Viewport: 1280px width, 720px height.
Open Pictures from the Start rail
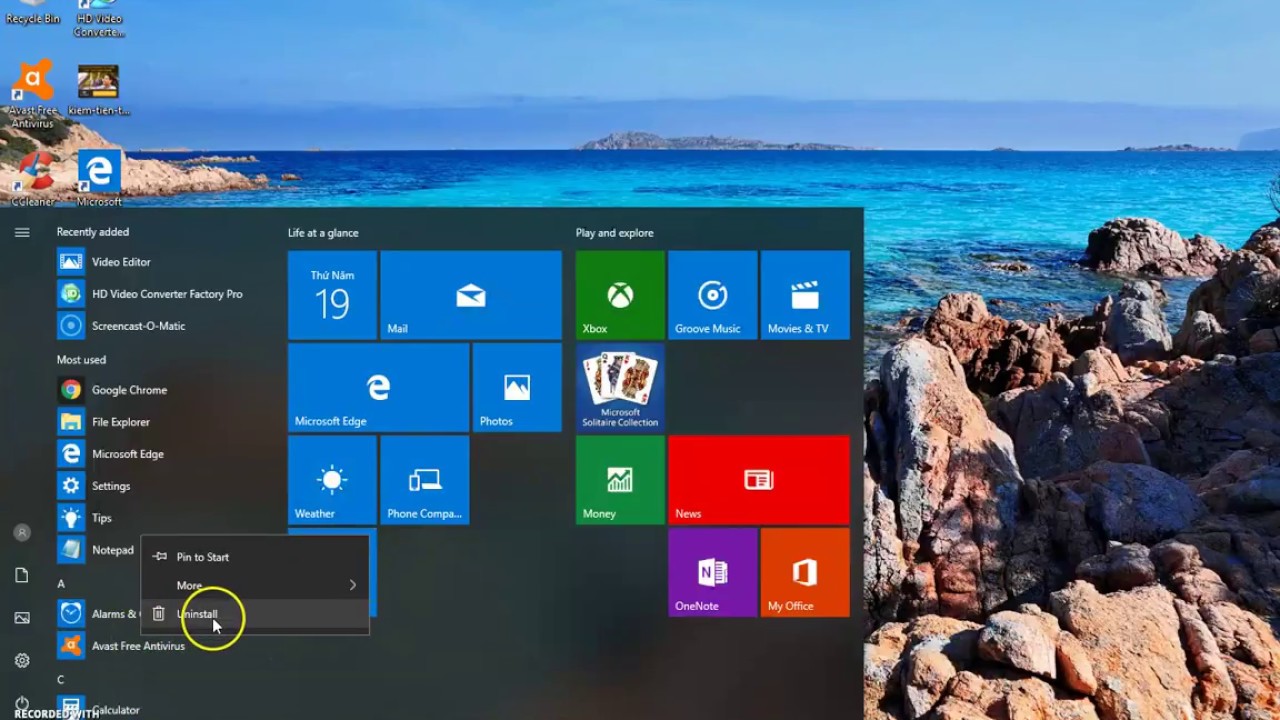coord(22,618)
